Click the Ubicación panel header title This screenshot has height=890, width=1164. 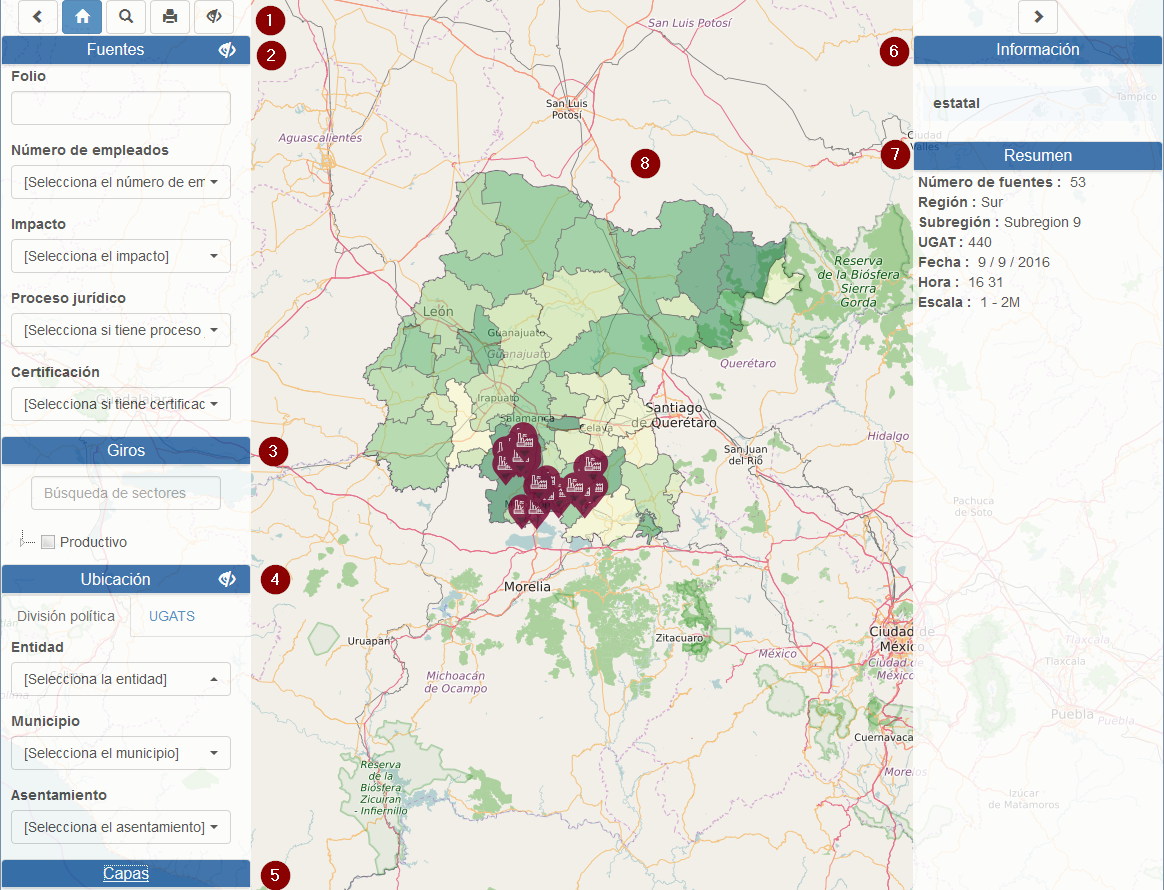[115, 579]
